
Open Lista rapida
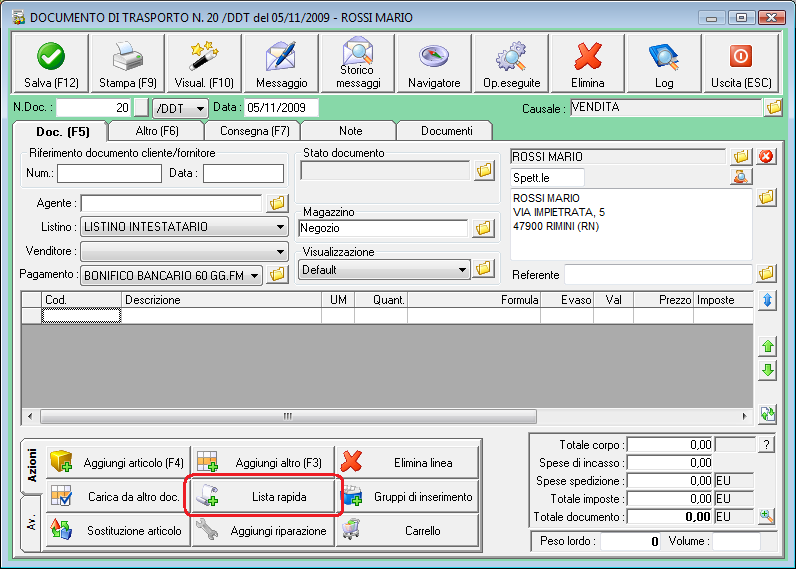263,496
